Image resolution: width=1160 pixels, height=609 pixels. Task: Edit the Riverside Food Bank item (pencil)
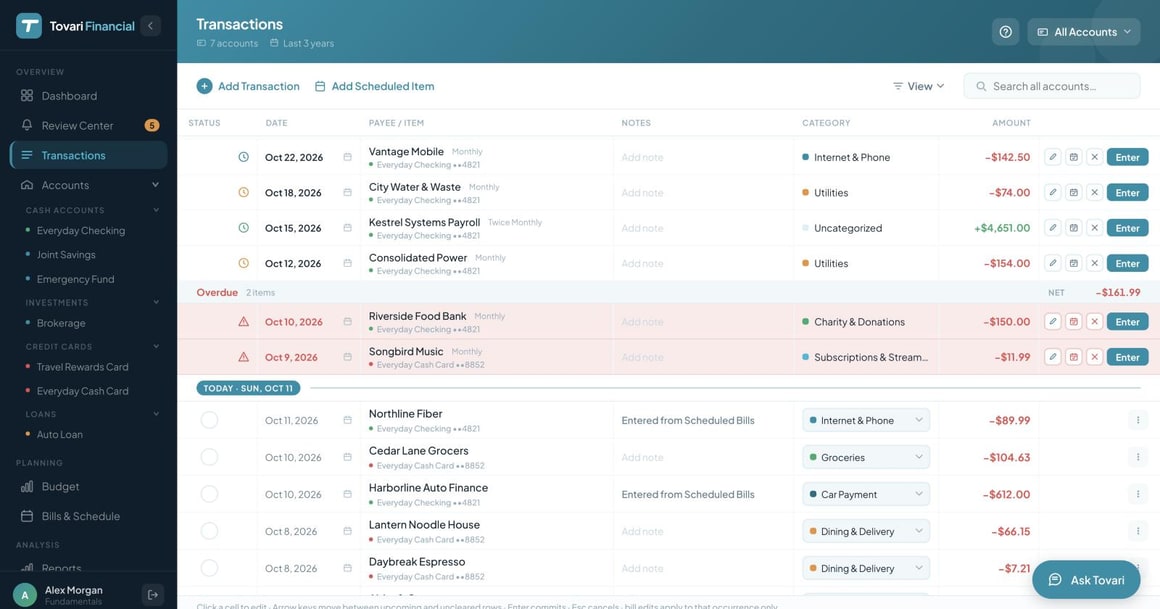(x=1053, y=322)
